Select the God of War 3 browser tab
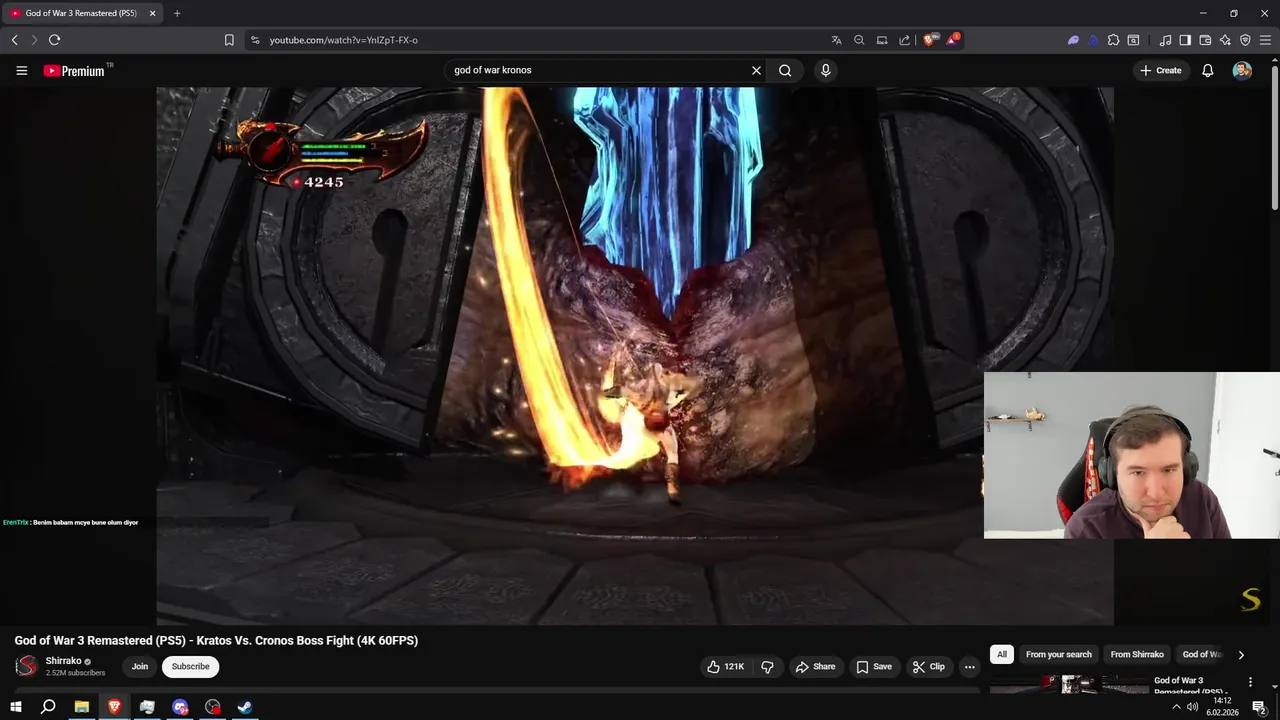1280x720 pixels. coord(80,13)
